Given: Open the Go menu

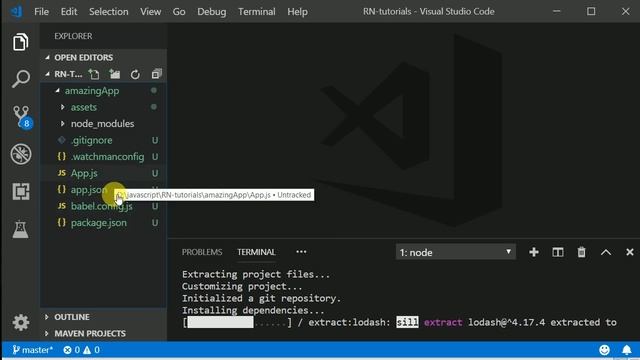Looking at the screenshot, I should [x=179, y=11].
